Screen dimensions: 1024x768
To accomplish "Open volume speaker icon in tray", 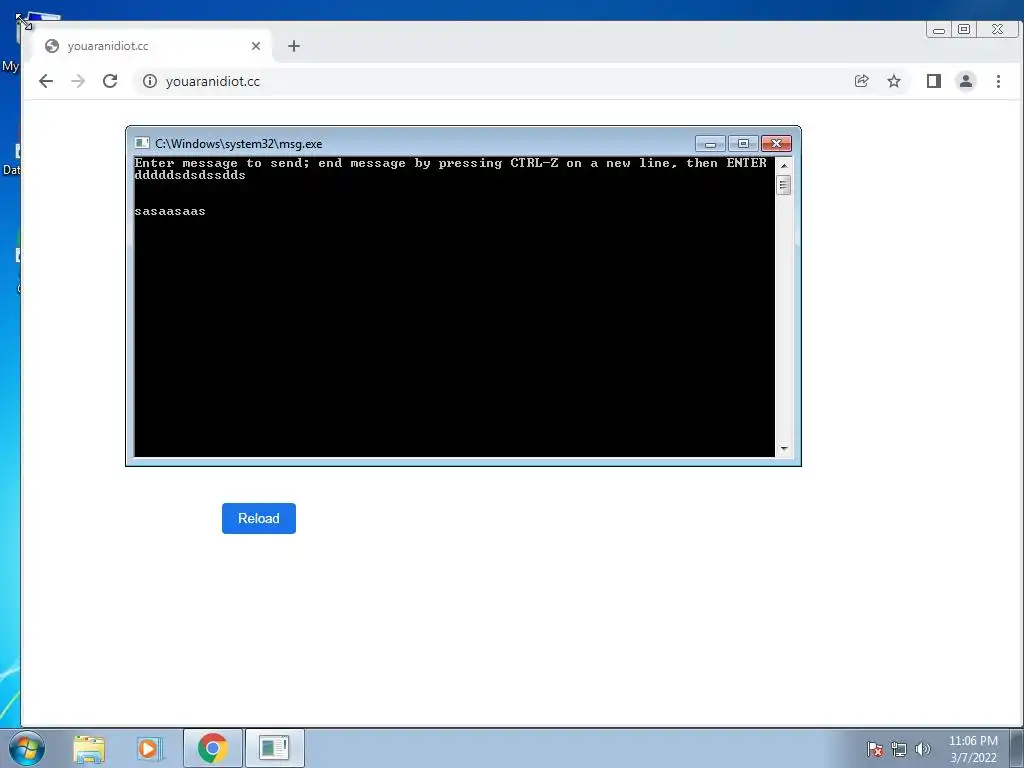I will tap(922, 749).
